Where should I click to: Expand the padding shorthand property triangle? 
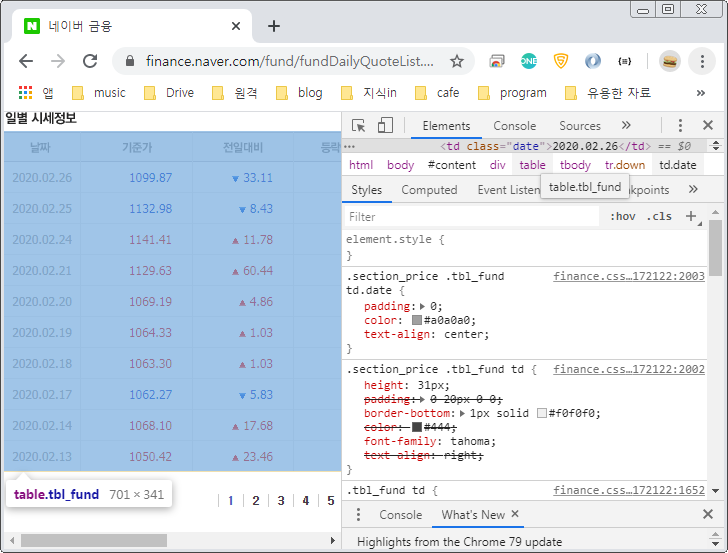coord(421,306)
